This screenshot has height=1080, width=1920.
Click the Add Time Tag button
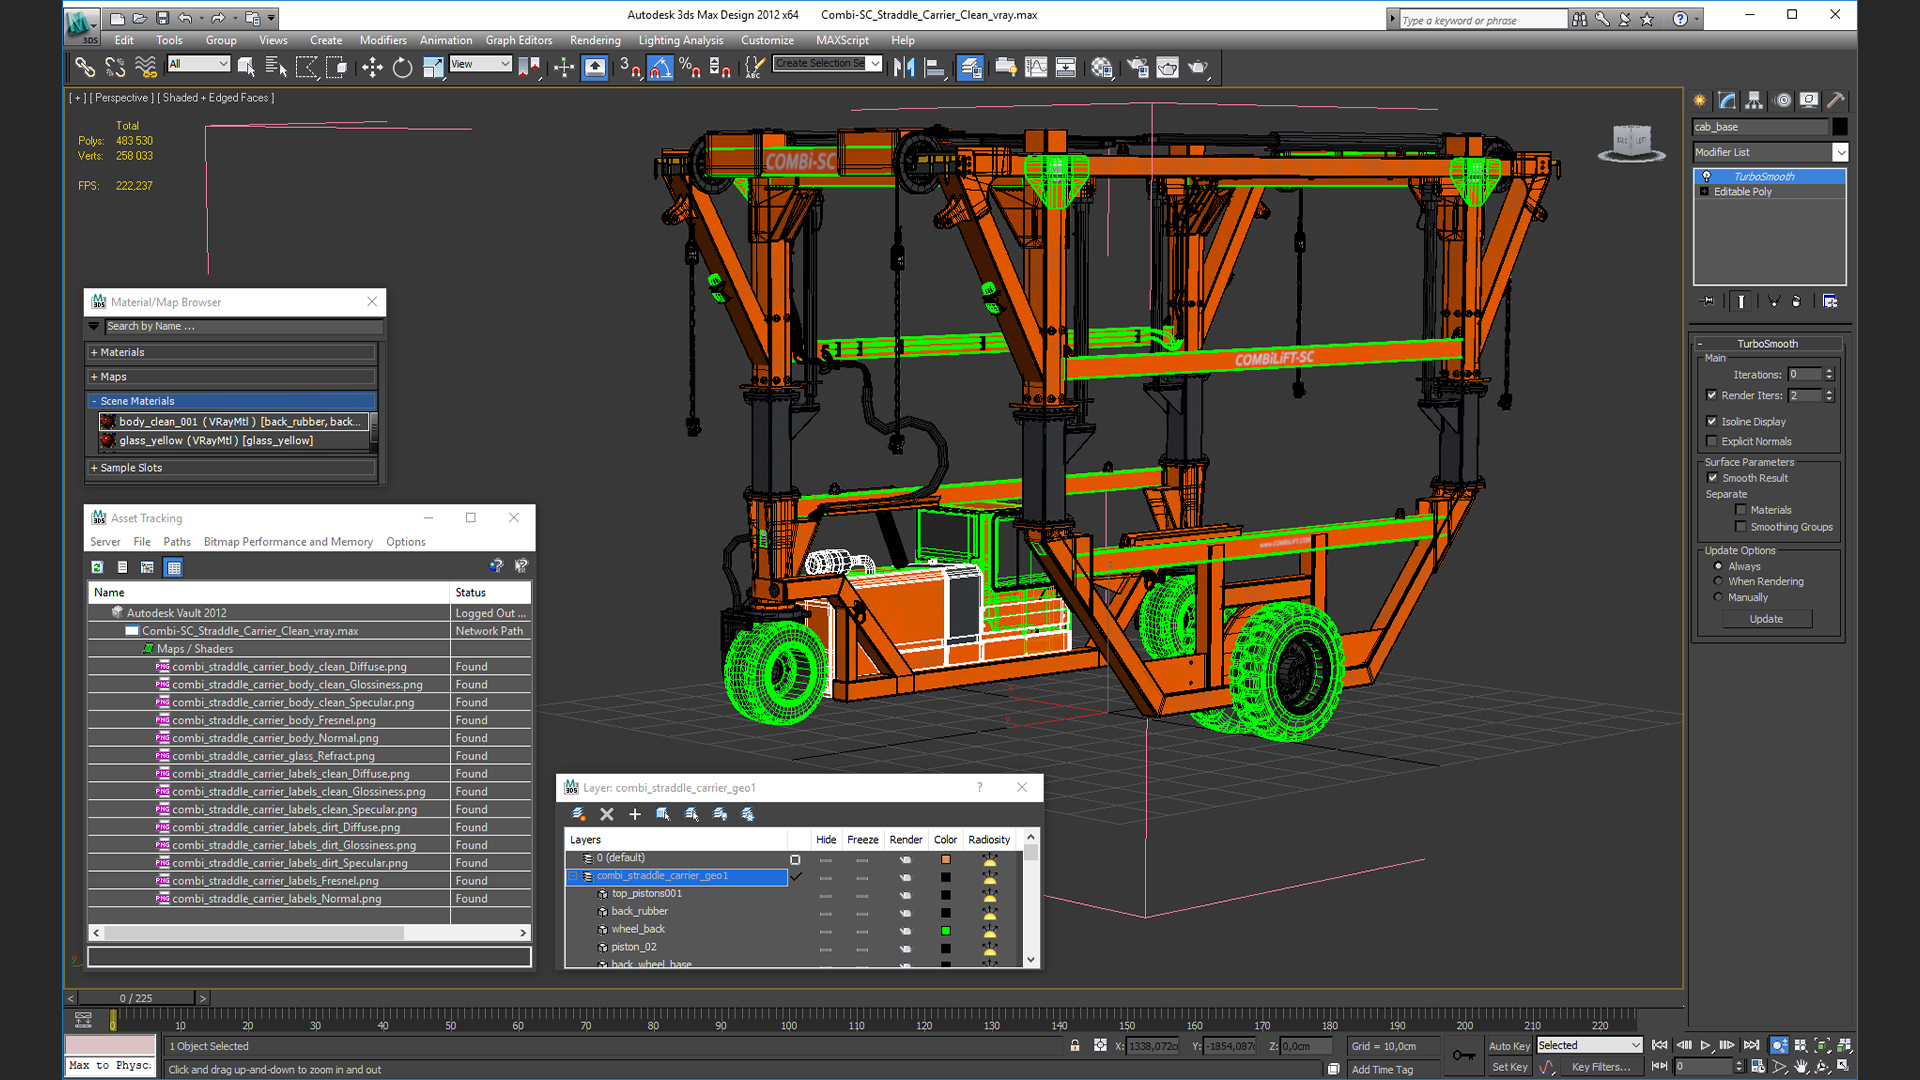point(1382,1069)
